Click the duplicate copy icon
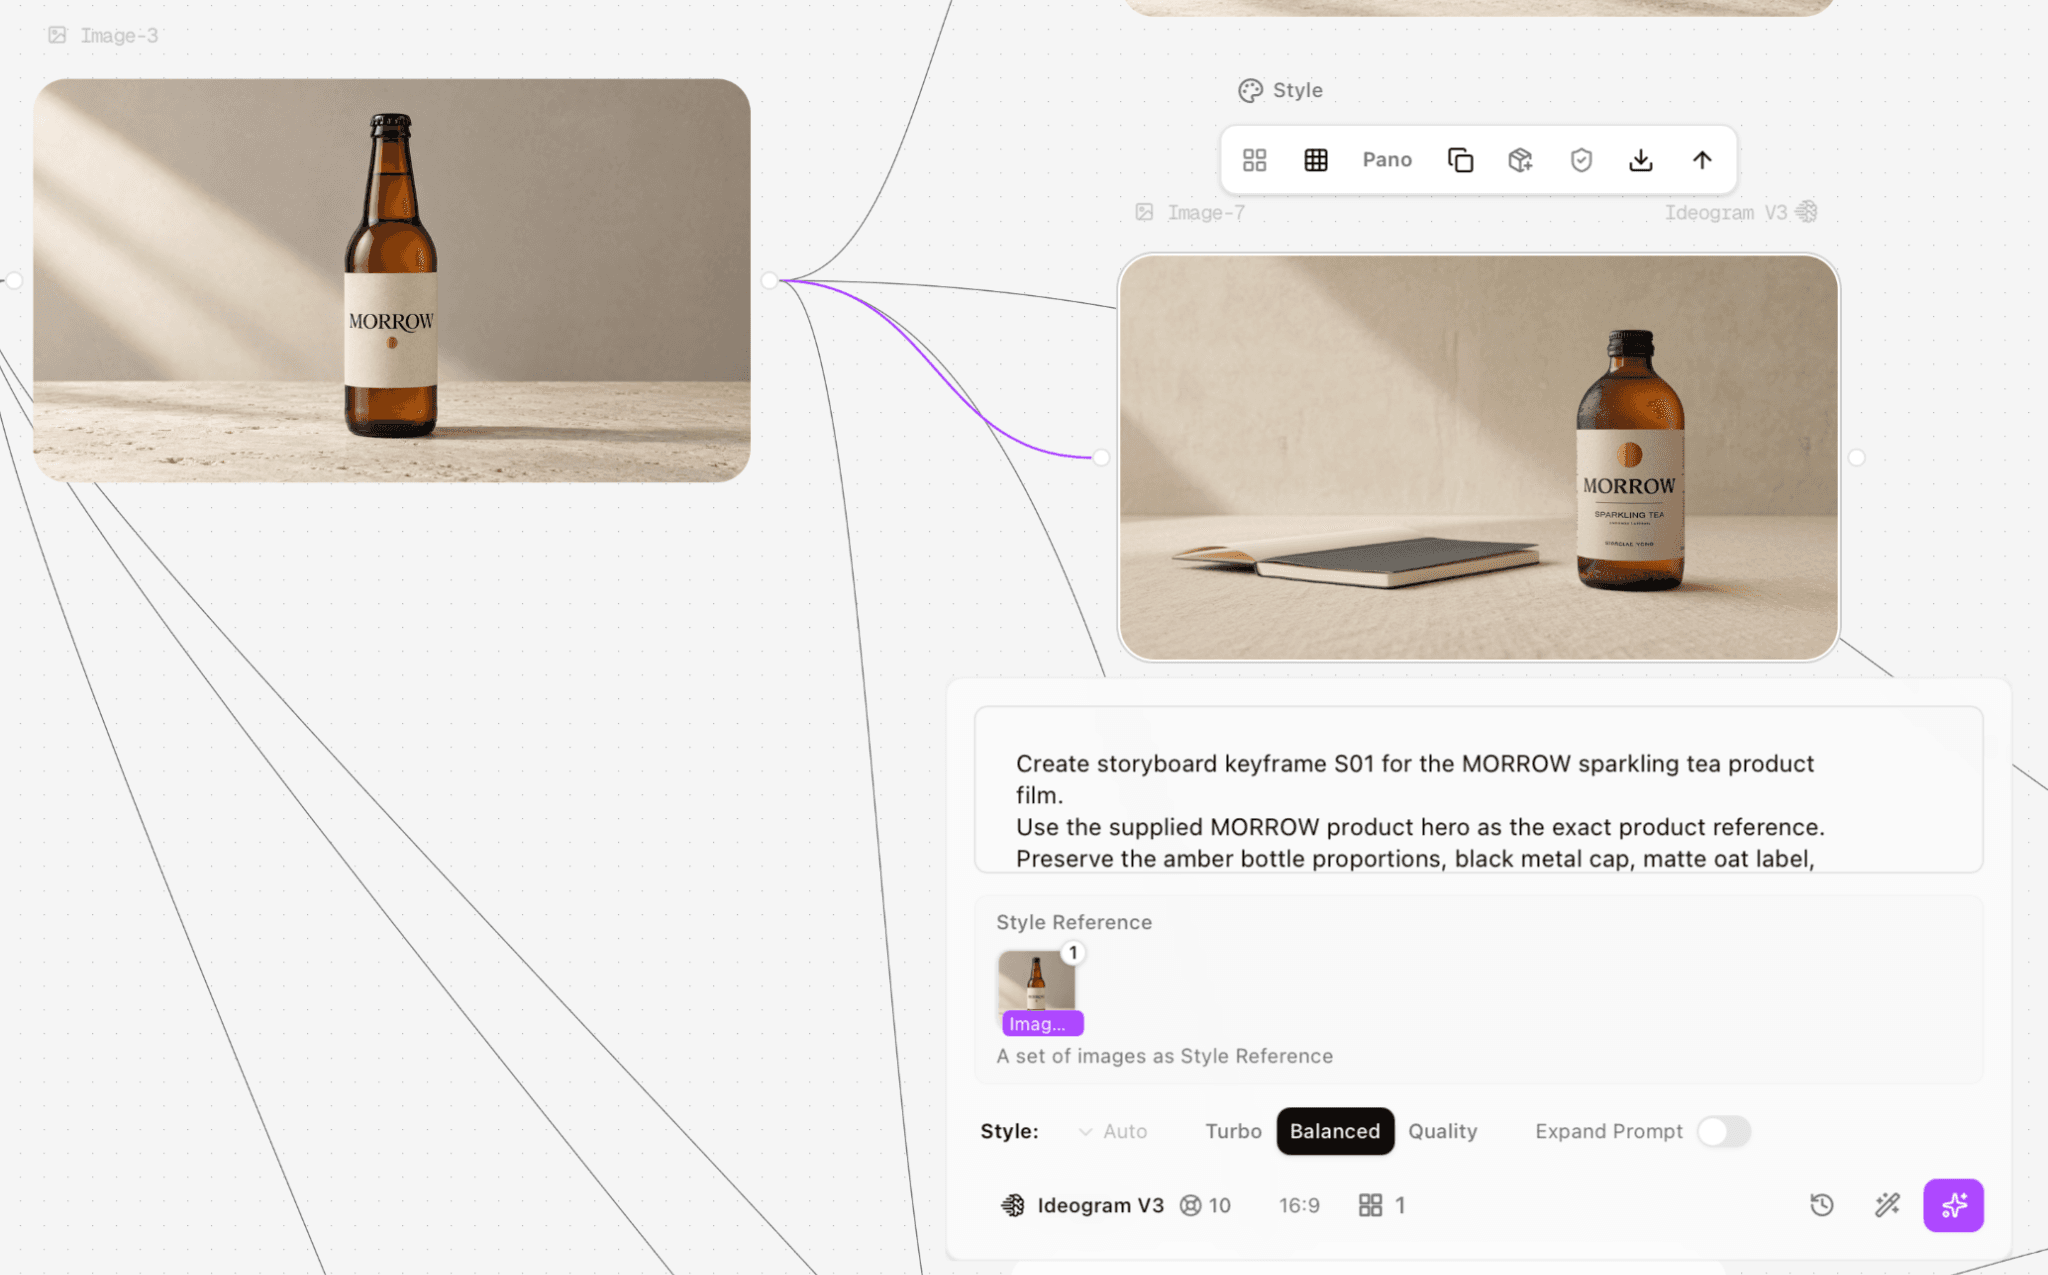The height and width of the screenshot is (1275, 2048). pos(1460,160)
